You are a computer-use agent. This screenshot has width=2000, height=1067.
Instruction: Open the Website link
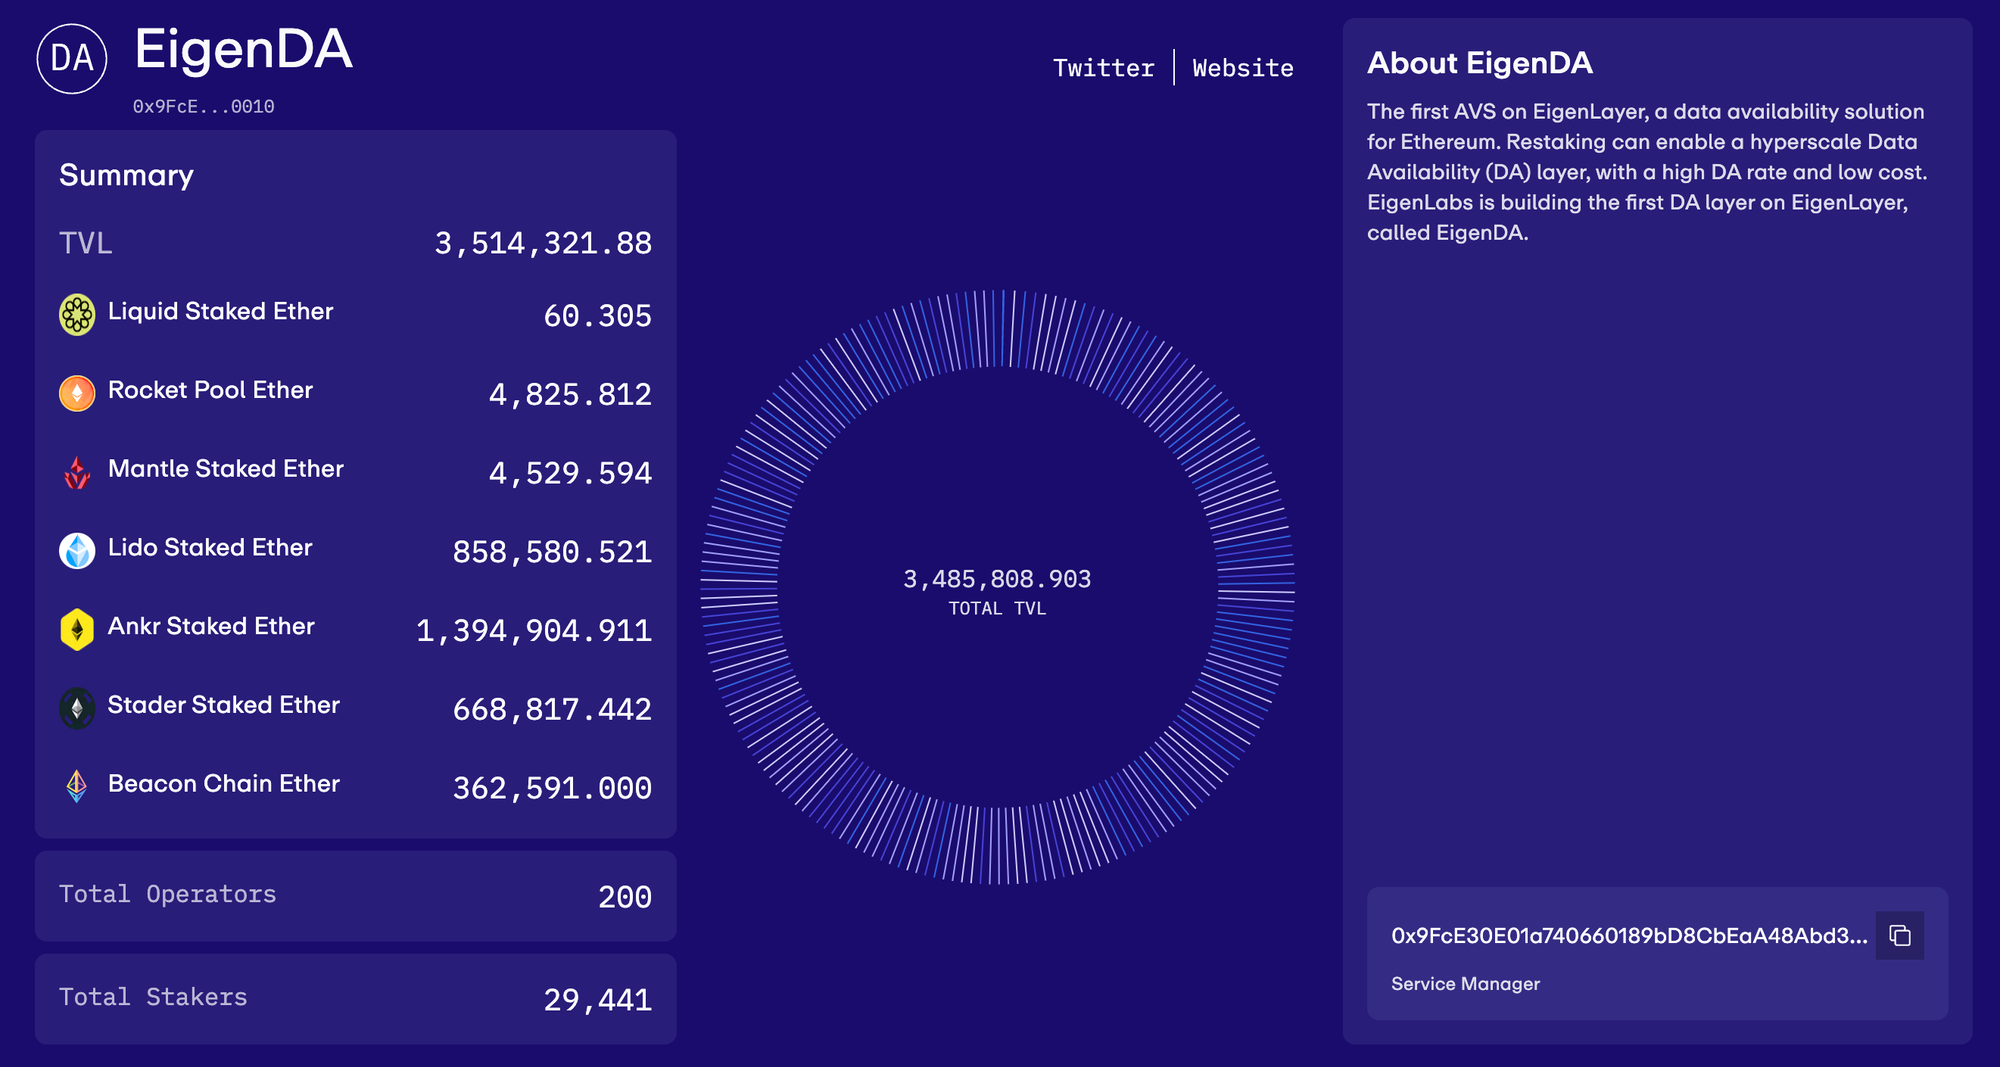[1242, 68]
